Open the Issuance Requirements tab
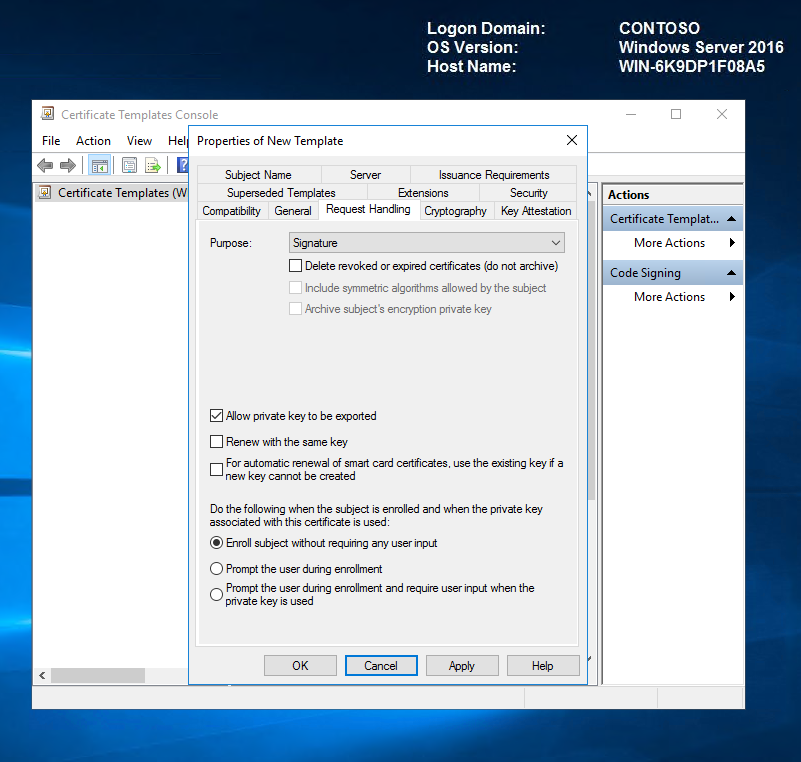Screen dimensions: 801x762 [x=493, y=175]
